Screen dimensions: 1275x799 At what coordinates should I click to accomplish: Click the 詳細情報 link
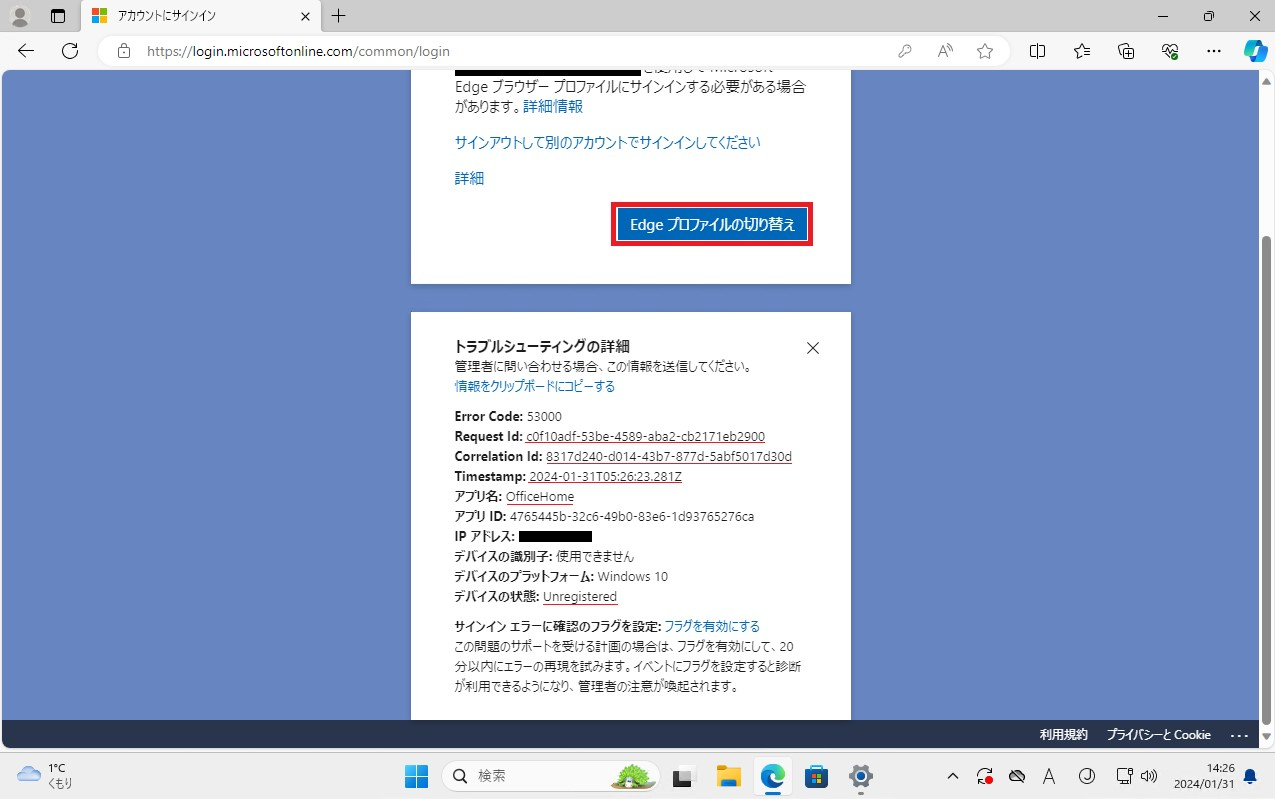[x=553, y=106]
